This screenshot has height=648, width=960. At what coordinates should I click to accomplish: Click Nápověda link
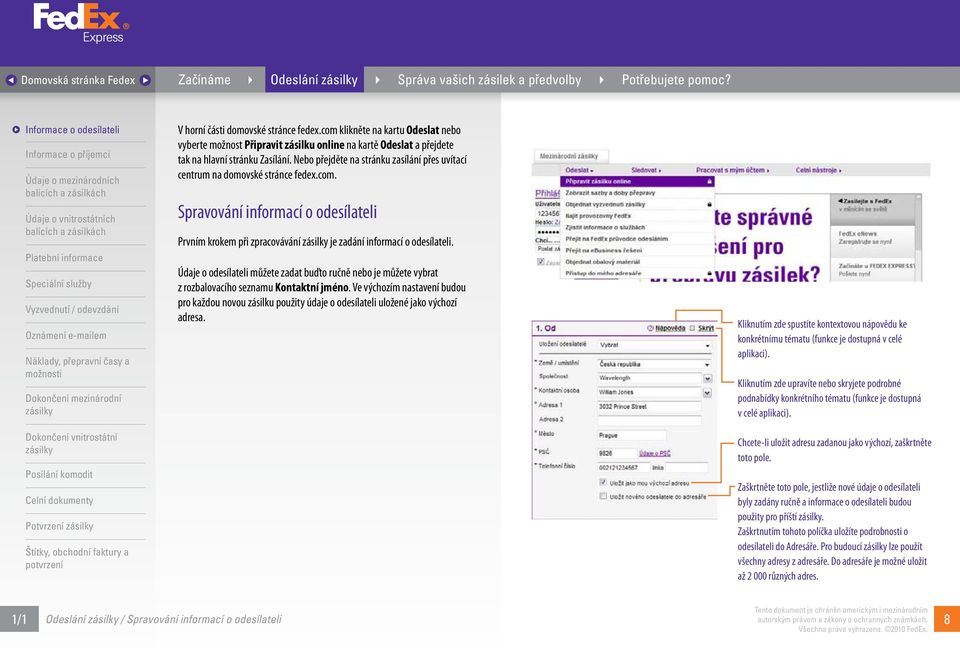(670, 328)
